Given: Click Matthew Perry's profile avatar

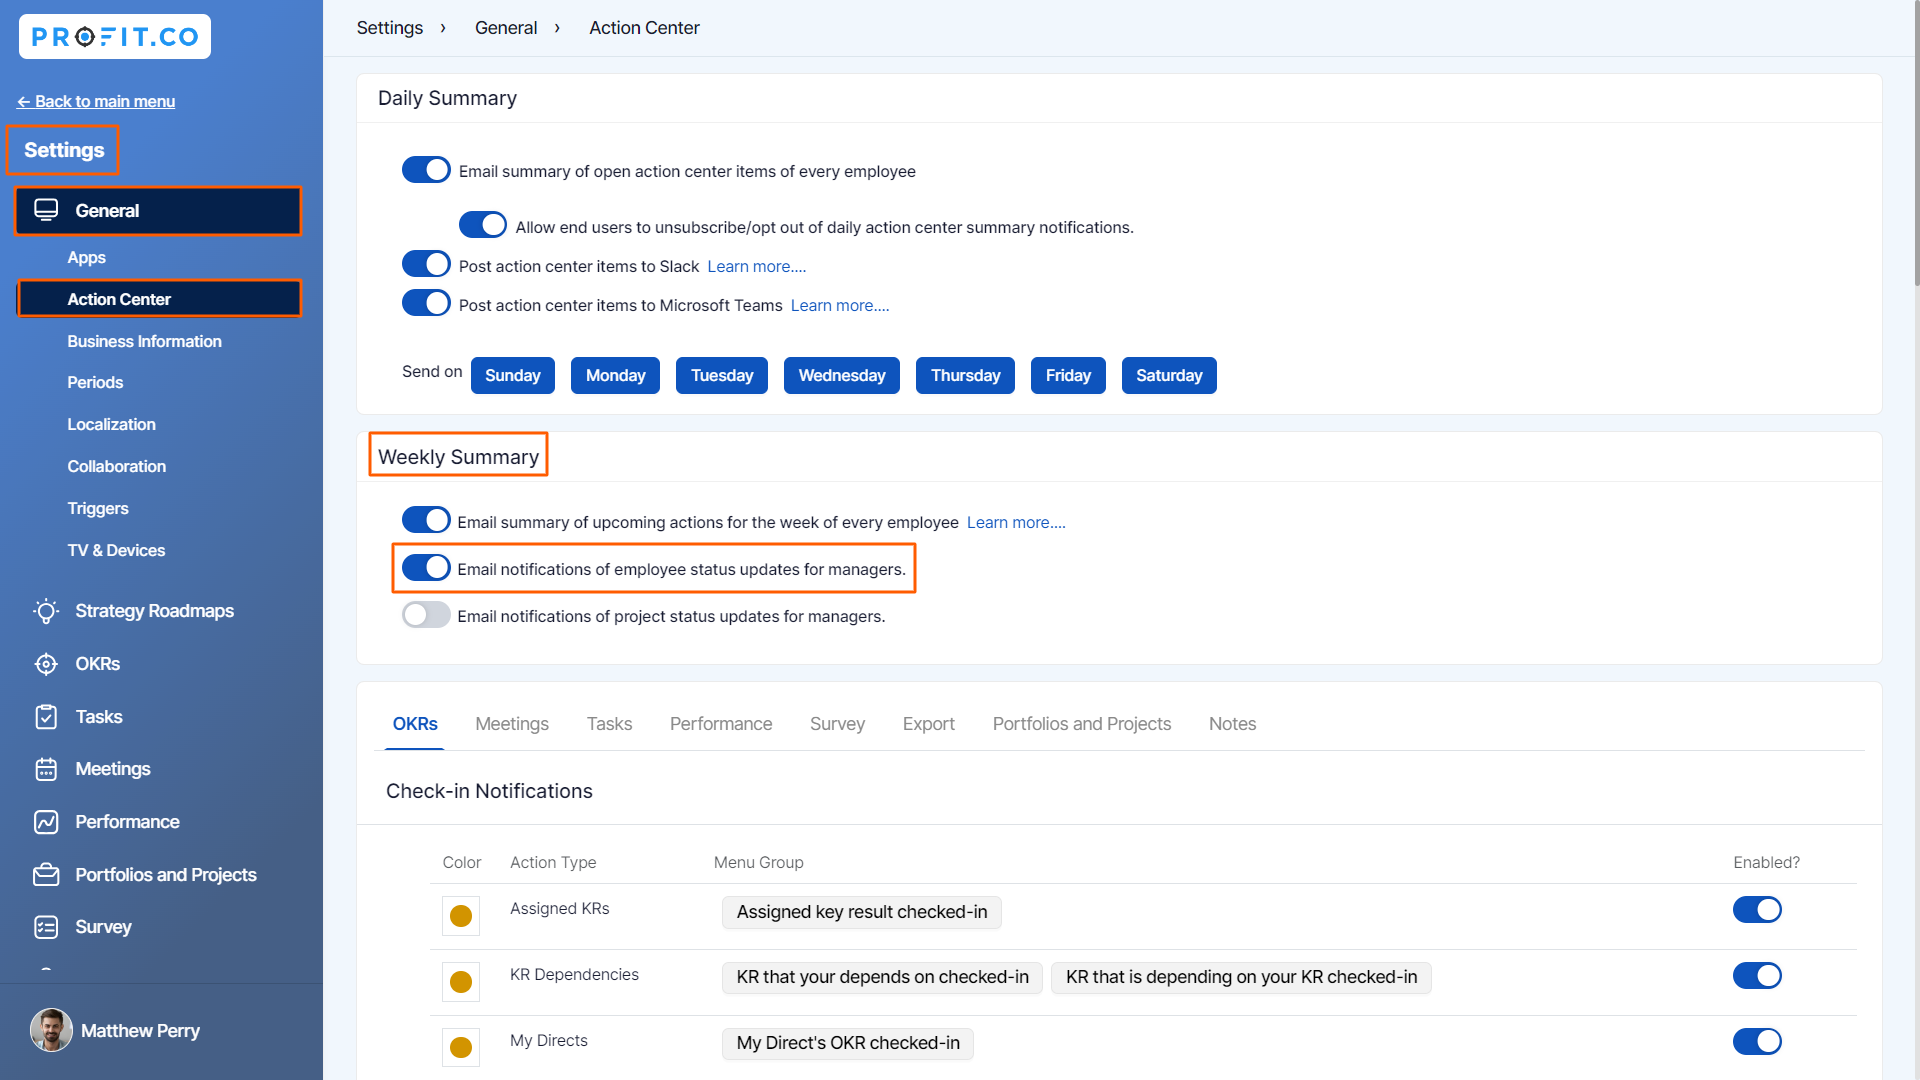Looking at the screenshot, I should [x=51, y=1030].
